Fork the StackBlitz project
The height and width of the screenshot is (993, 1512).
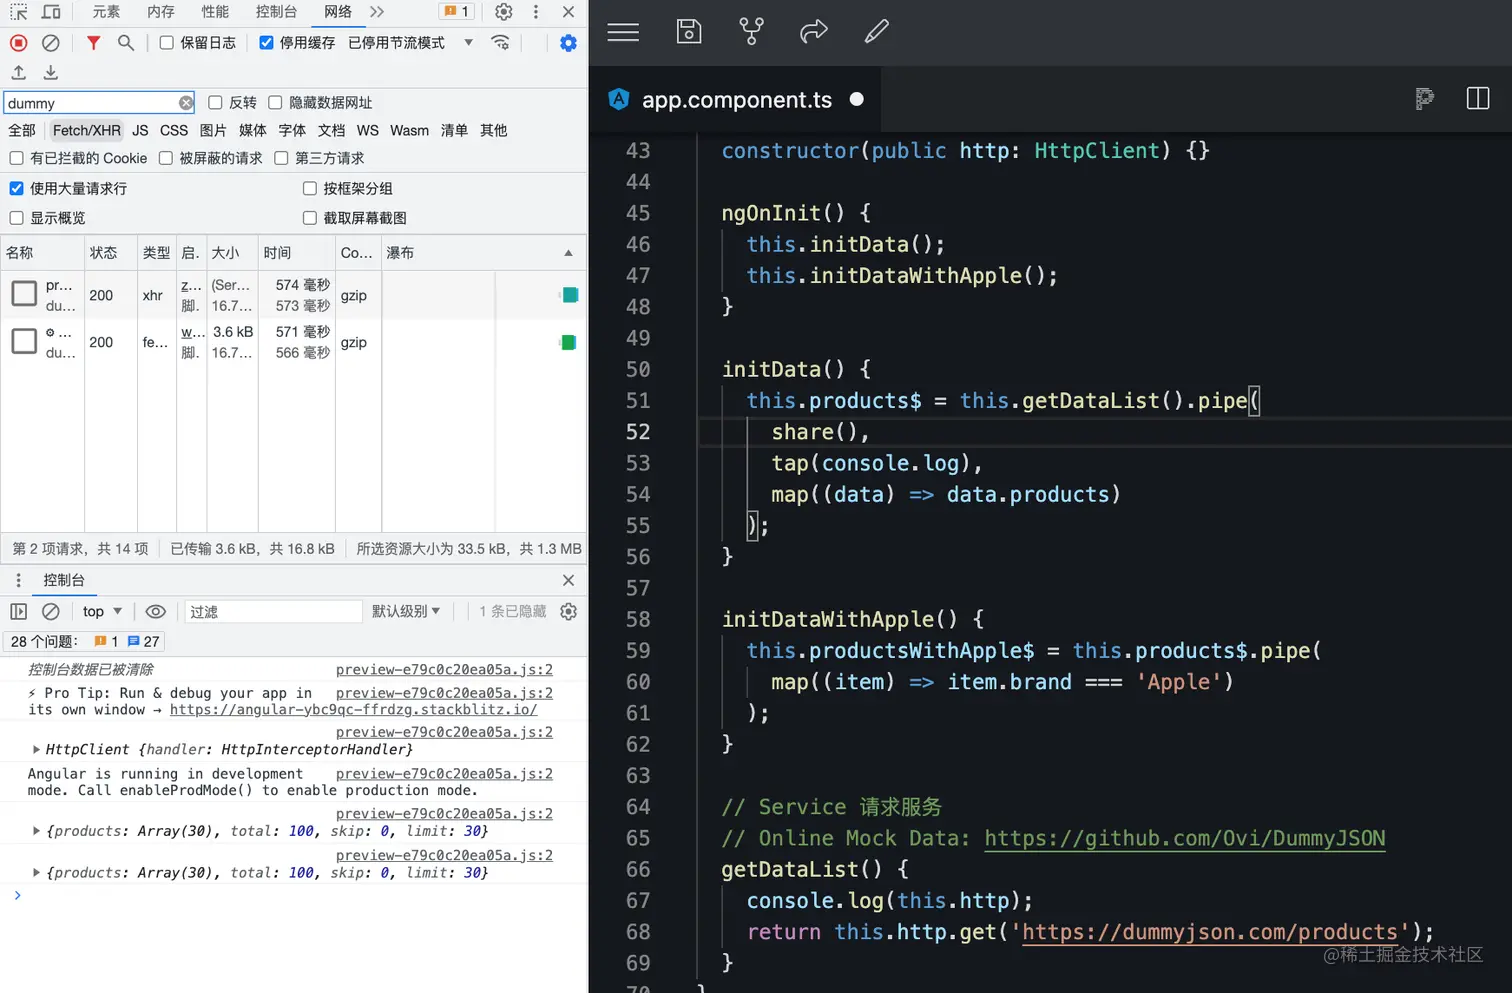click(x=751, y=31)
